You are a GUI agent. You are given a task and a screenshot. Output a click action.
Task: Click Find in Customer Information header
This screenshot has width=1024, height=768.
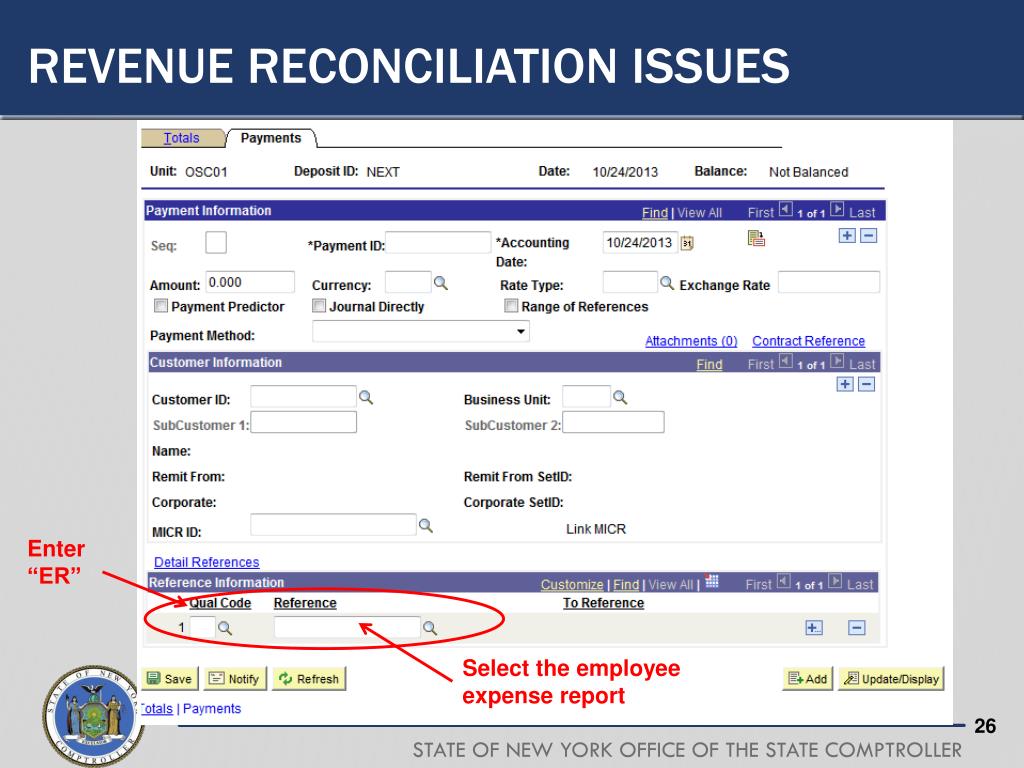click(x=709, y=364)
